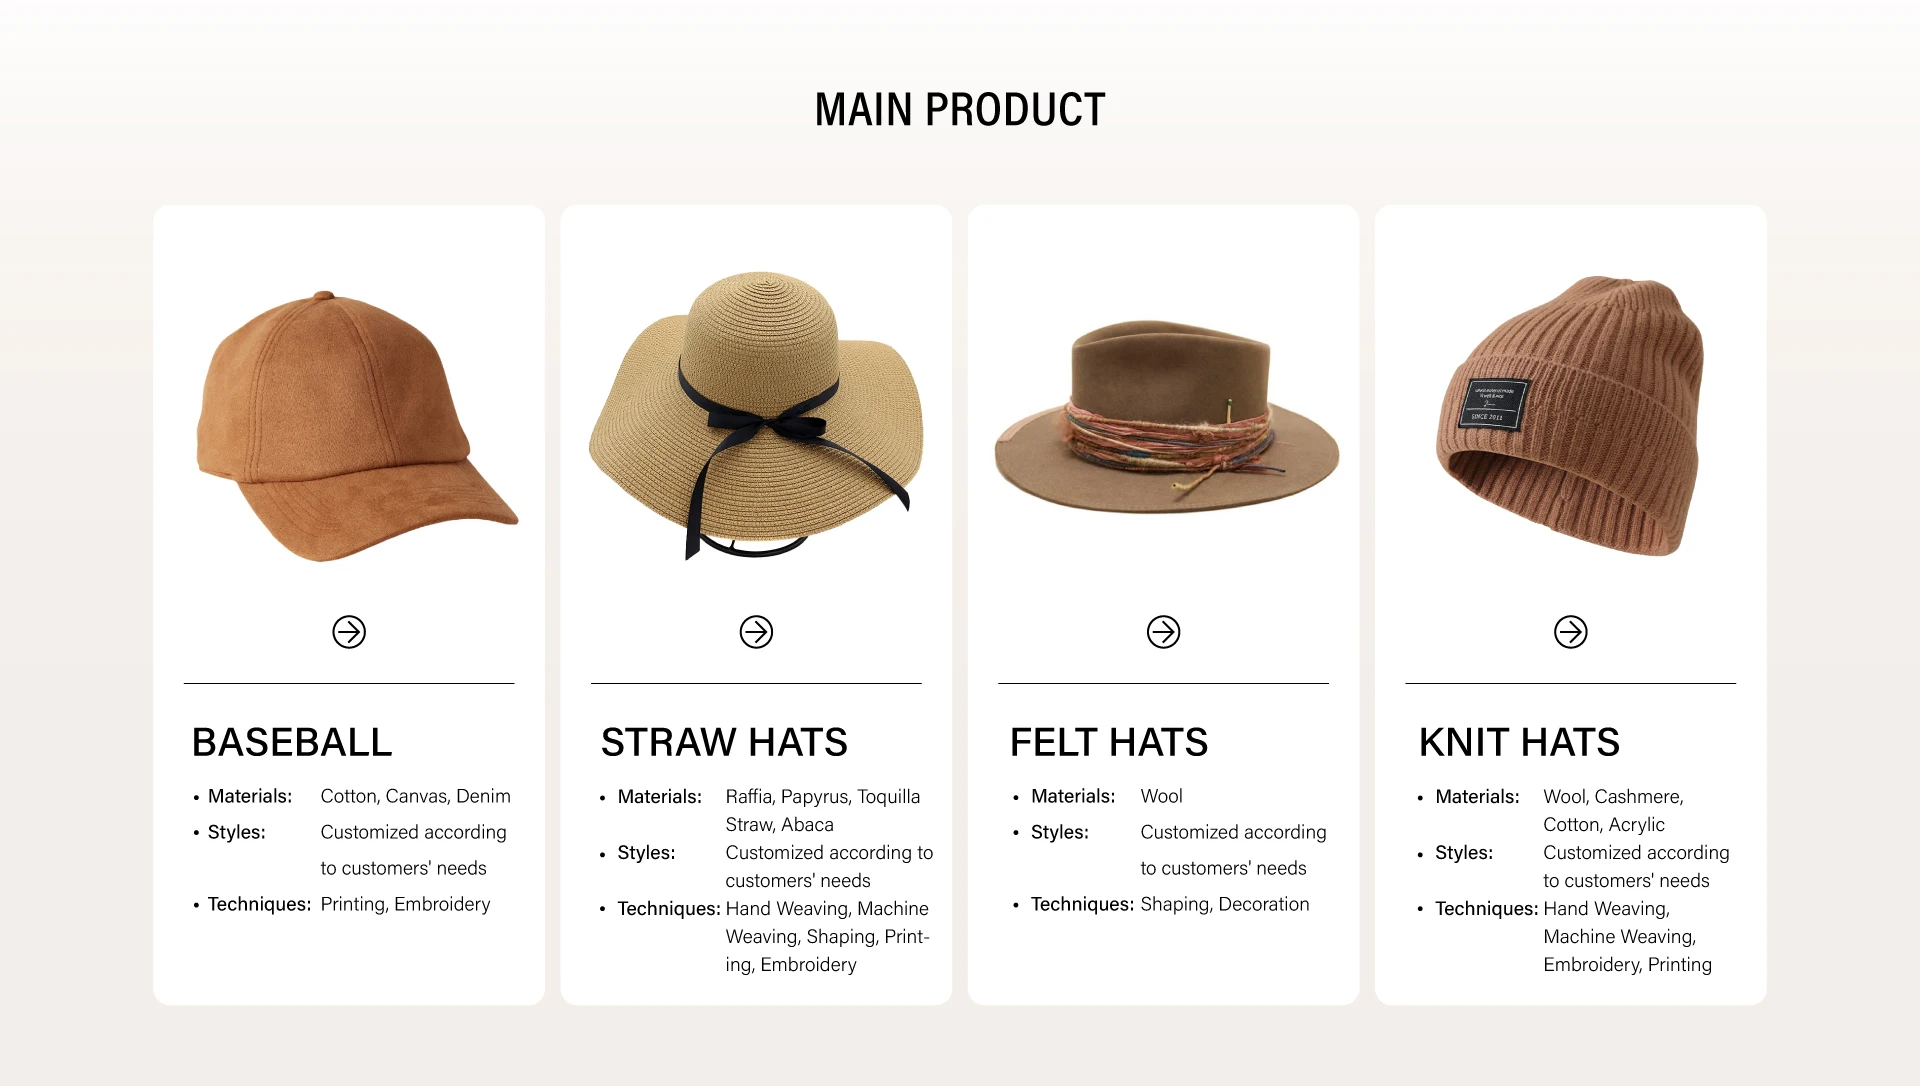Open the brown baseball cap image
The width and height of the screenshot is (1920, 1086).
357,426
